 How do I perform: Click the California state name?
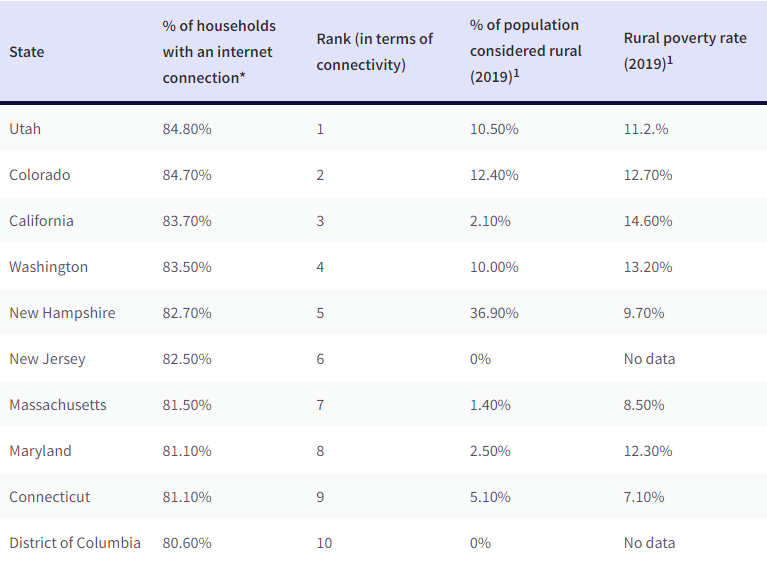(x=41, y=221)
